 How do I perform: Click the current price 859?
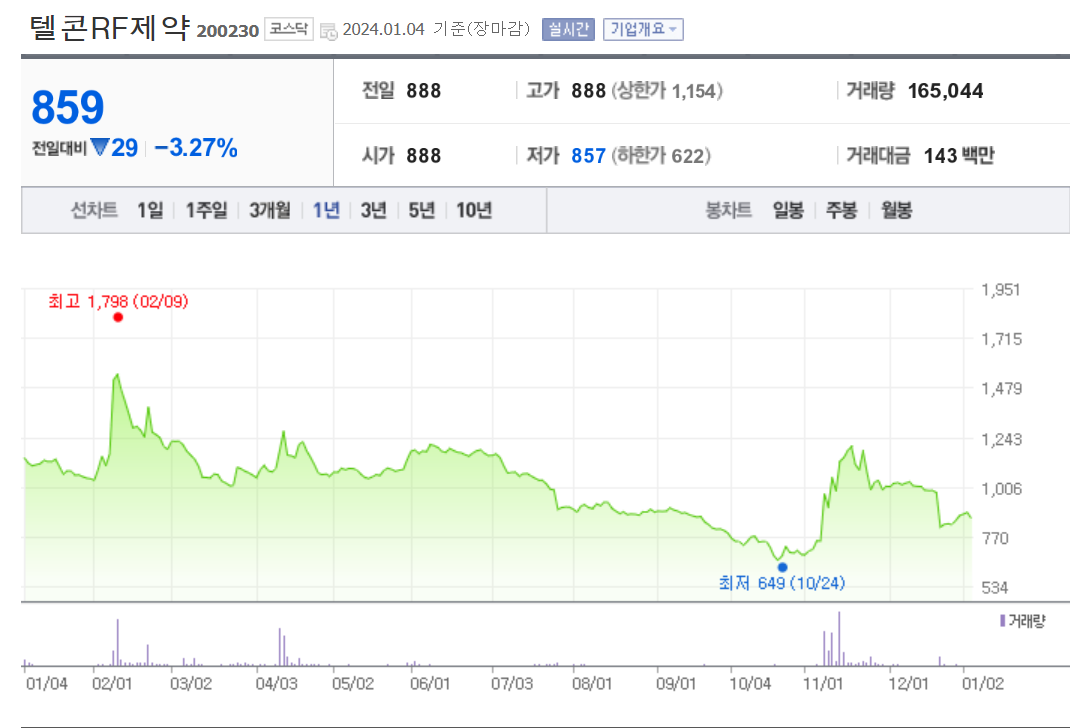click(x=68, y=107)
